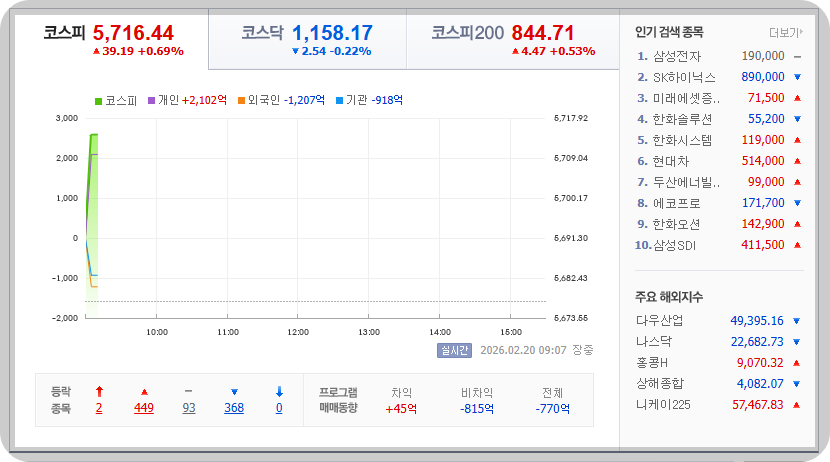The image size is (830, 462).
Task: Click the 인기 검색 종목 heading
Action: (x=669, y=32)
